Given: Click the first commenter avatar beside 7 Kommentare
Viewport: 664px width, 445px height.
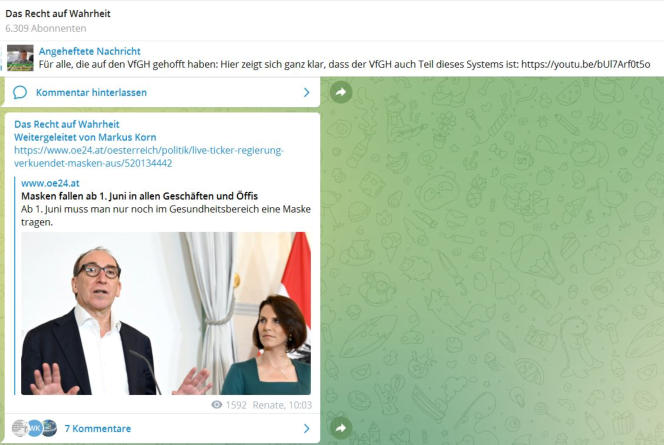Looking at the screenshot, I should [x=19, y=428].
